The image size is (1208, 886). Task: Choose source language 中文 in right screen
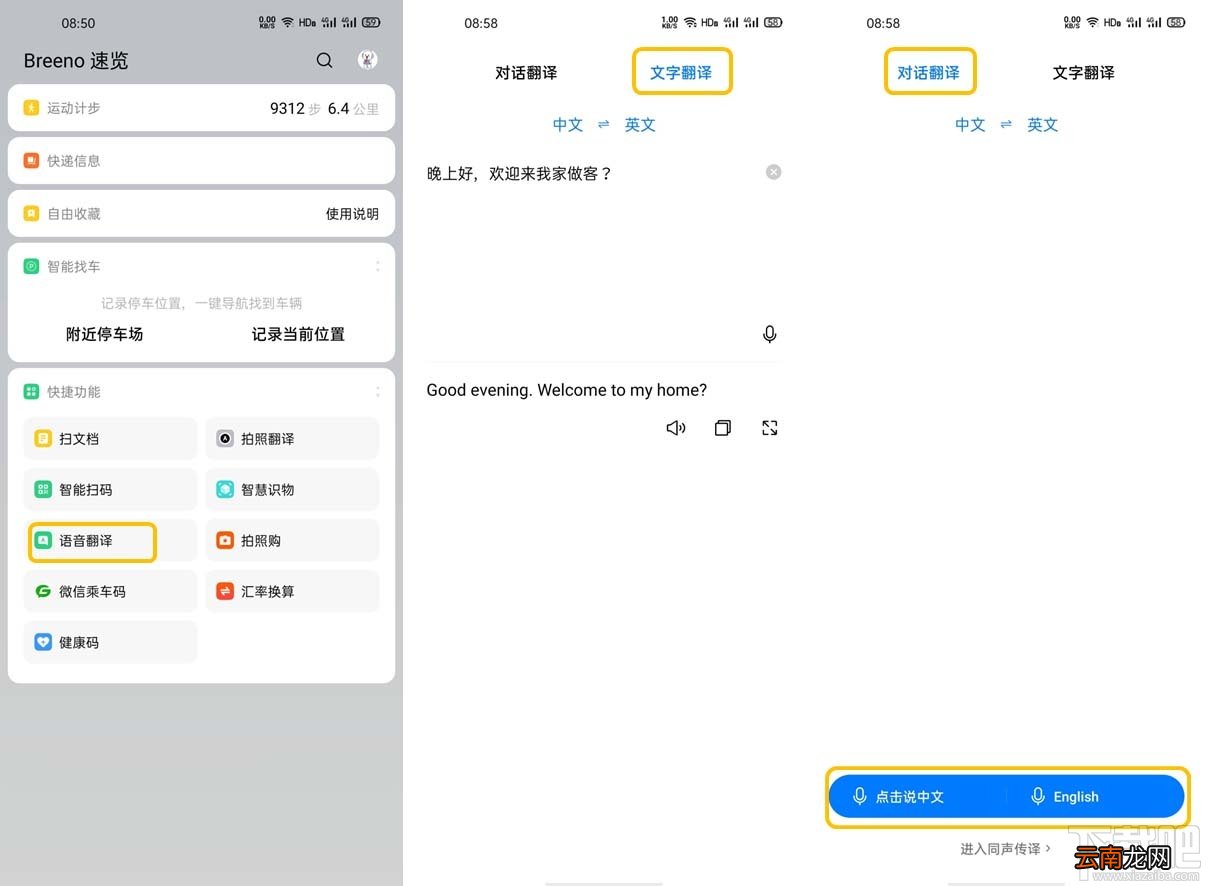click(x=970, y=125)
